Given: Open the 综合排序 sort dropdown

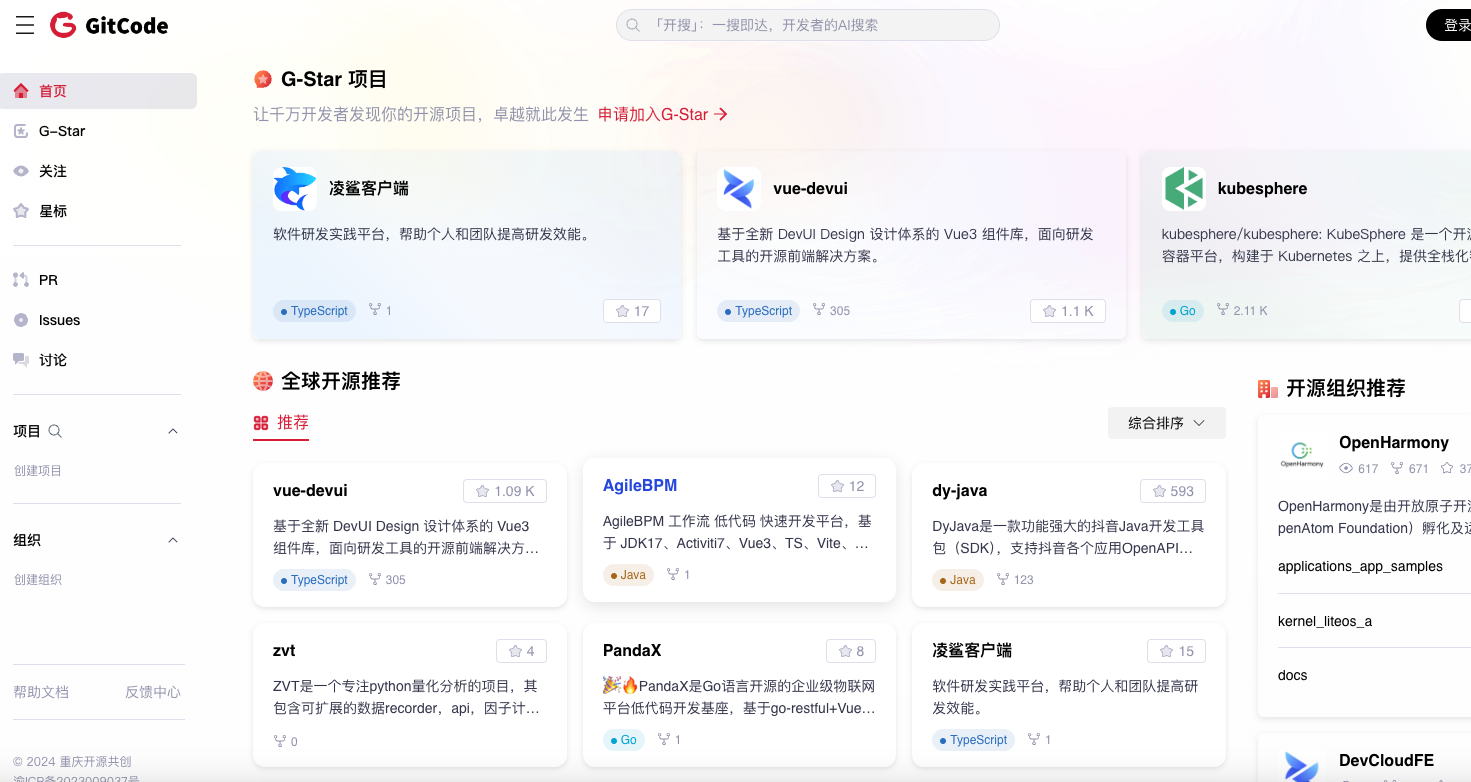Looking at the screenshot, I should point(1166,423).
